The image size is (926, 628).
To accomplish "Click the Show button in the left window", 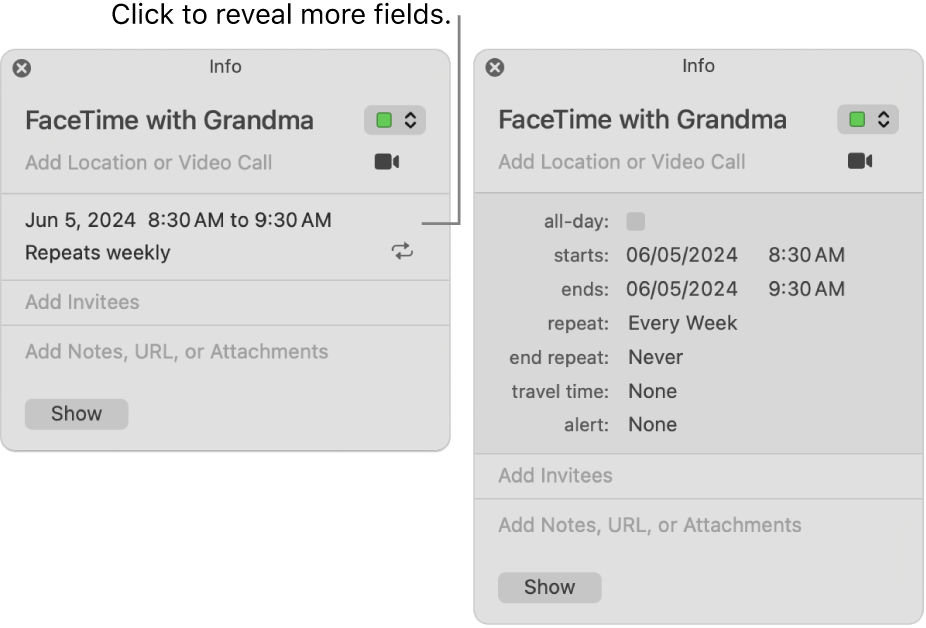I will point(76,413).
